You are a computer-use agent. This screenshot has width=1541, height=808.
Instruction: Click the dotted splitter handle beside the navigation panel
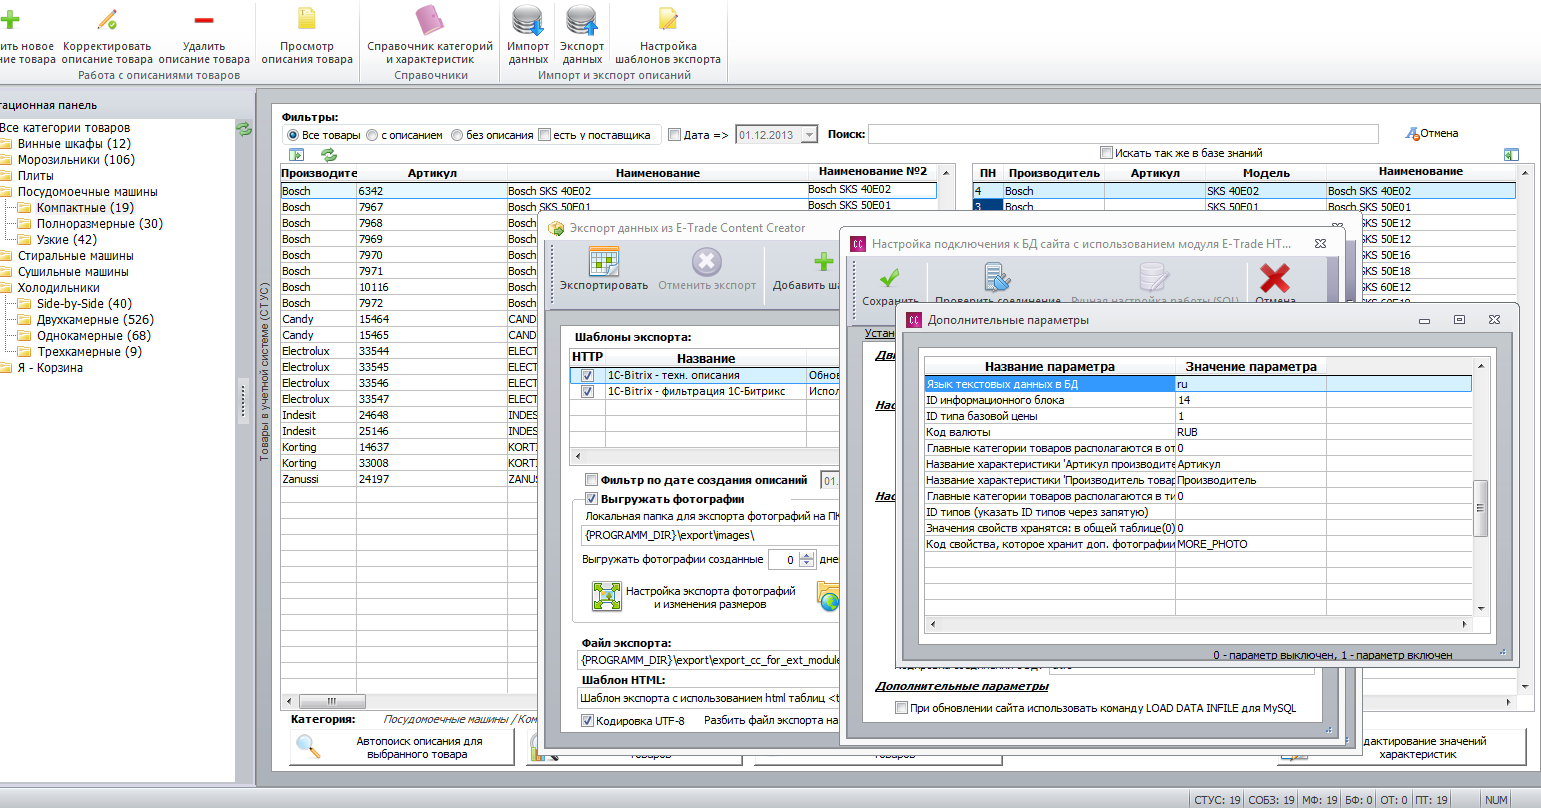[242, 403]
